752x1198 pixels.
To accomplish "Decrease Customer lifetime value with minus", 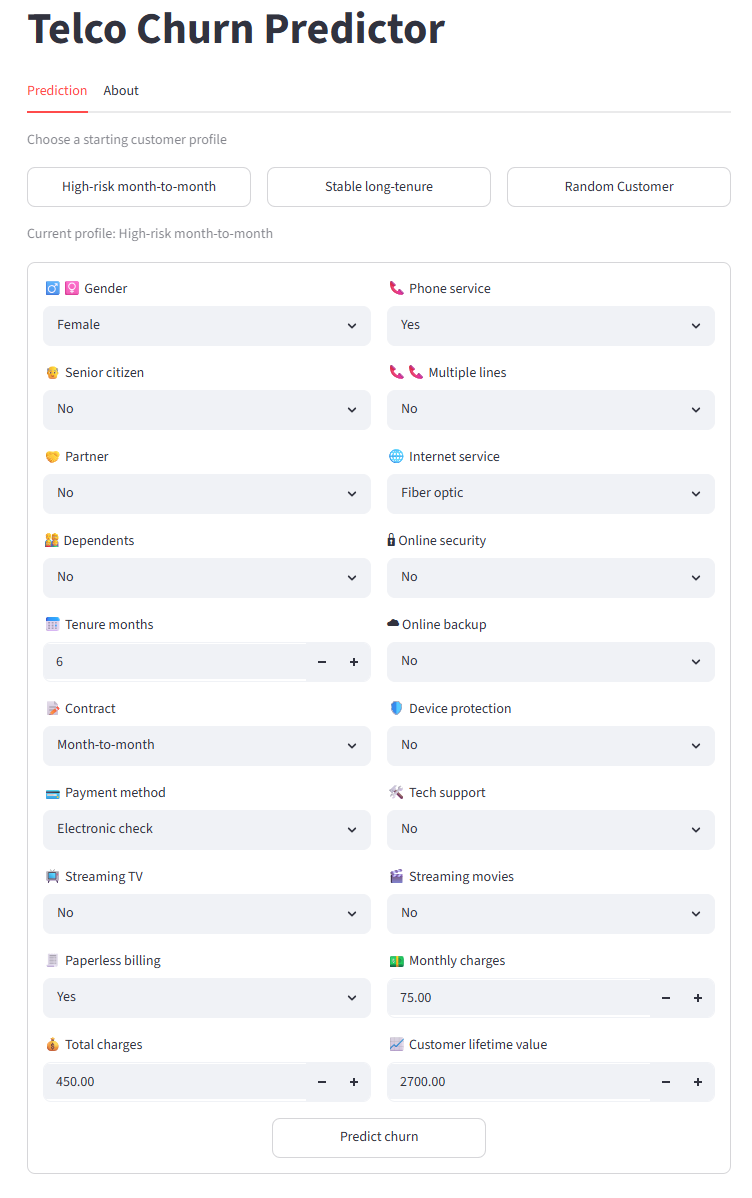I will click(666, 1082).
